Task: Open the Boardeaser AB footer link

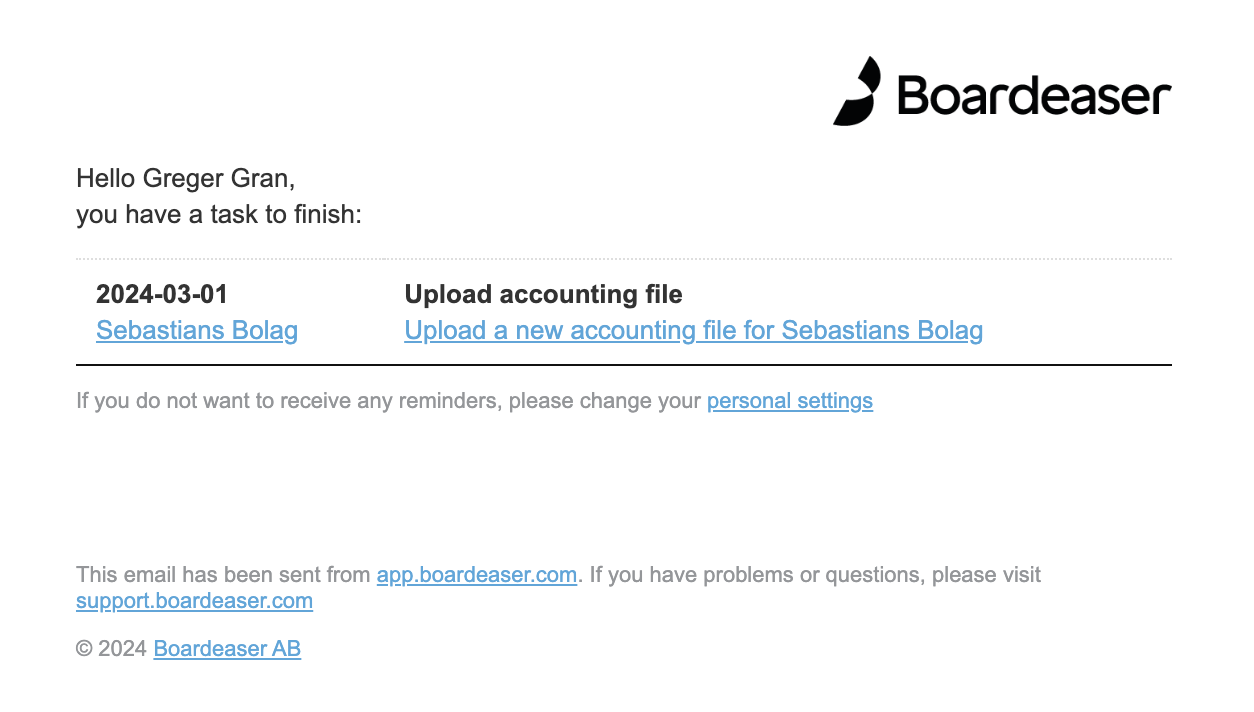Action: click(x=227, y=649)
